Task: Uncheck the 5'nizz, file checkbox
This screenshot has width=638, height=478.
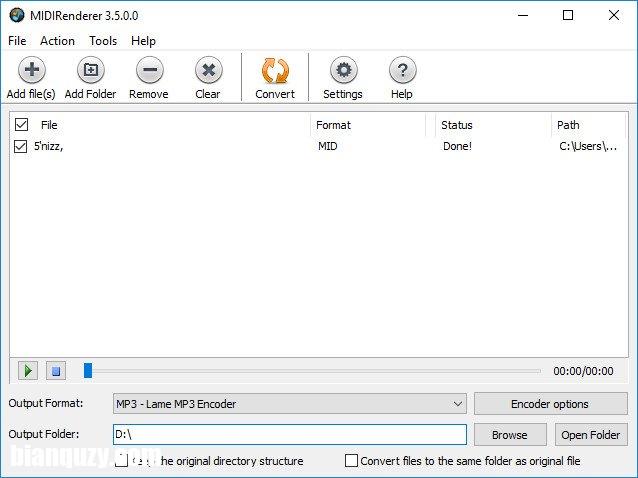Action: 20,146
